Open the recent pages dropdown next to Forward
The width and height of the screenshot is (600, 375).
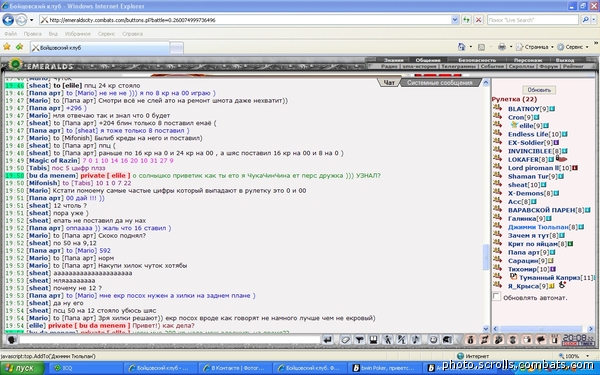point(32,20)
